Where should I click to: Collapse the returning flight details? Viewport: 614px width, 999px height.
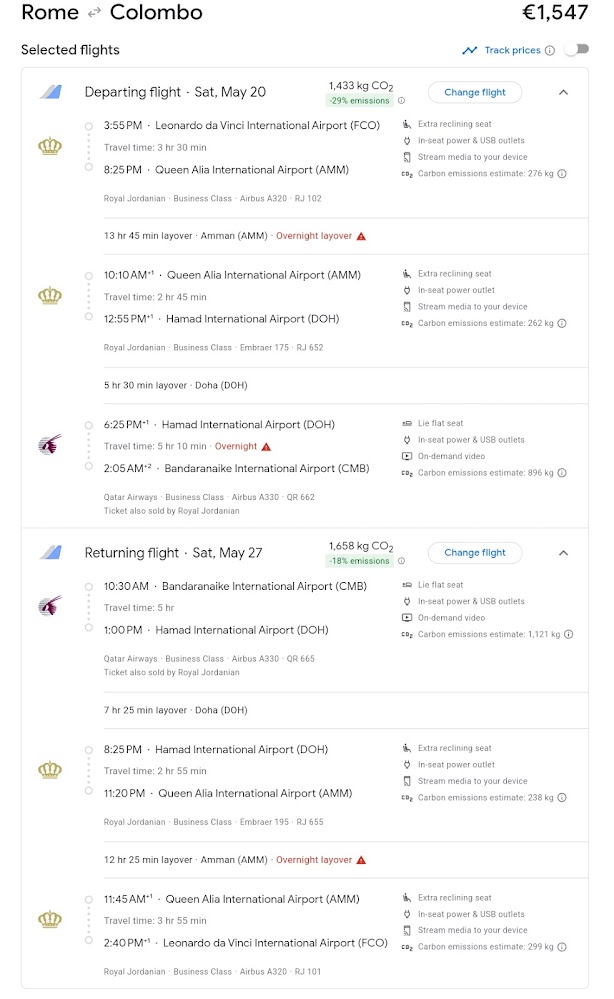563,552
